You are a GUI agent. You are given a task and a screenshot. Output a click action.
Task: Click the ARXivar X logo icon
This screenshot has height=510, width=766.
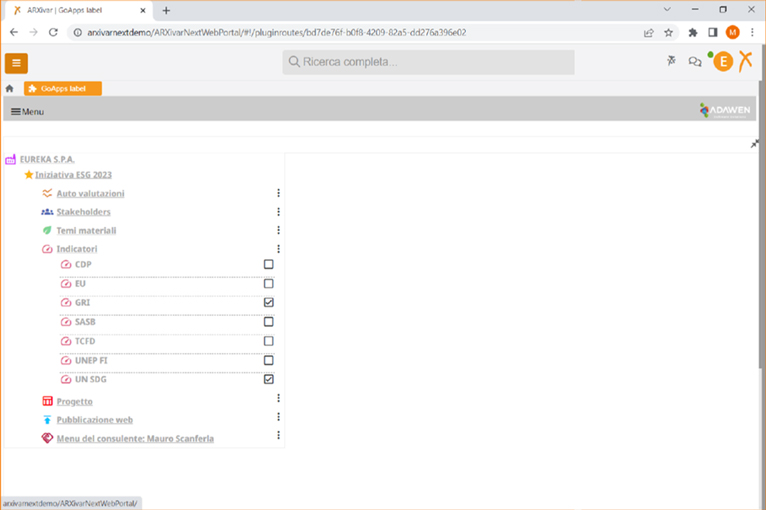[x=745, y=61]
